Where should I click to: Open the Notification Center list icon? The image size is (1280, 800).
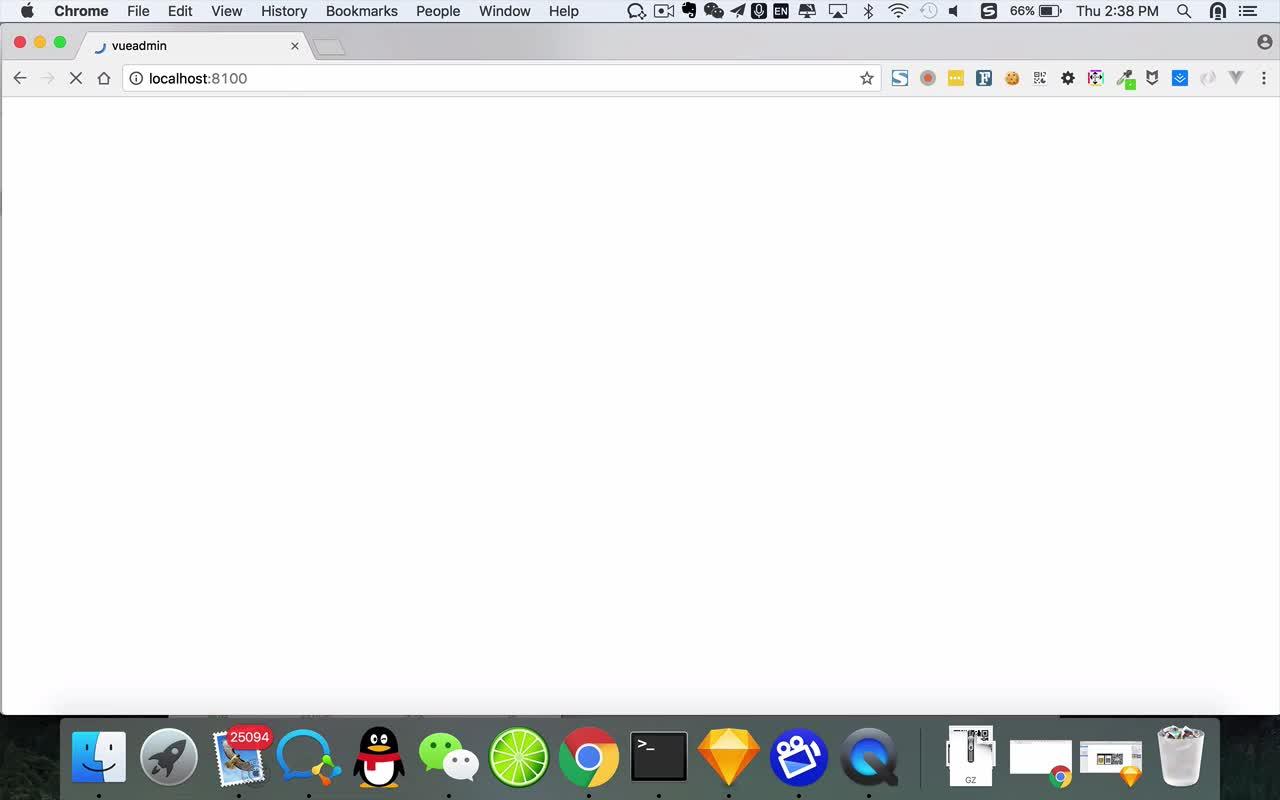click(x=1247, y=11)
